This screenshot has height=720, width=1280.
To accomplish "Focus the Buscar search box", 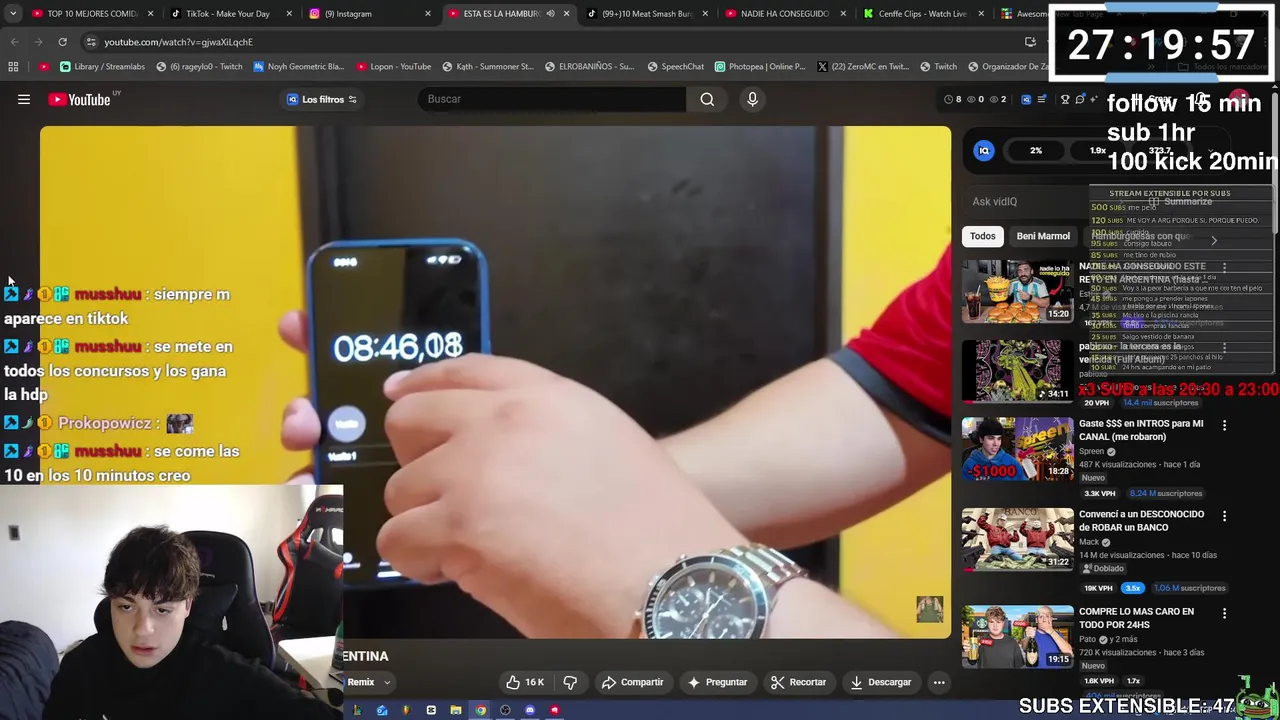I will (552, 99).
